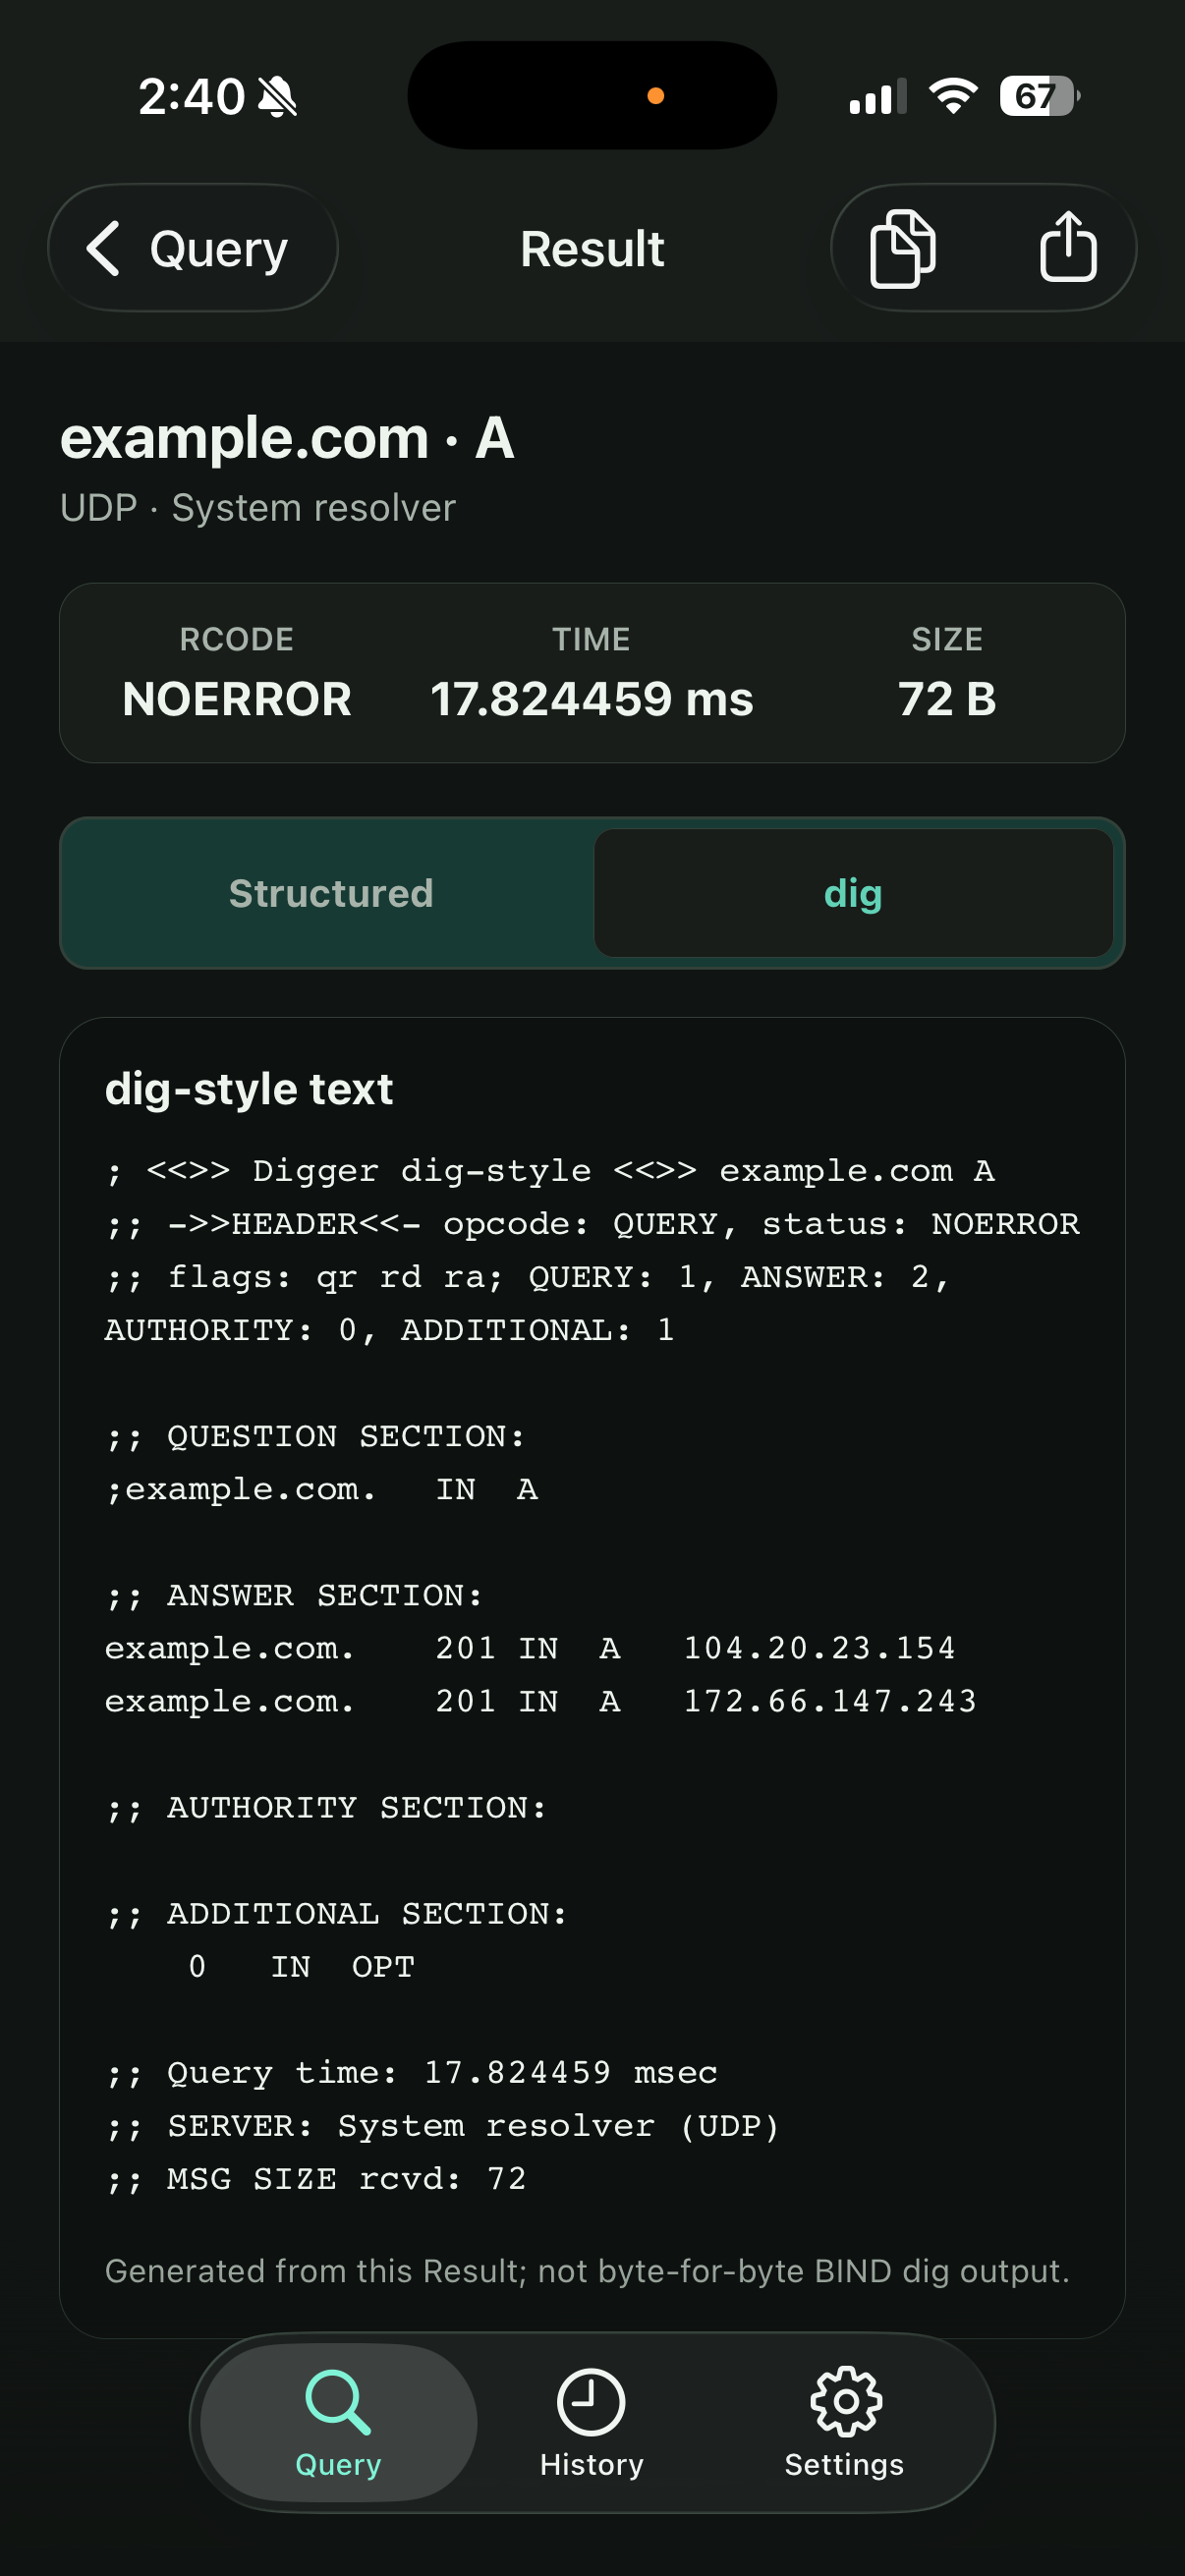This screenshot has width=1185, height=2576.
Task: Tap the ;; SERVER: System resolver line
Action: click(442, 2125)
